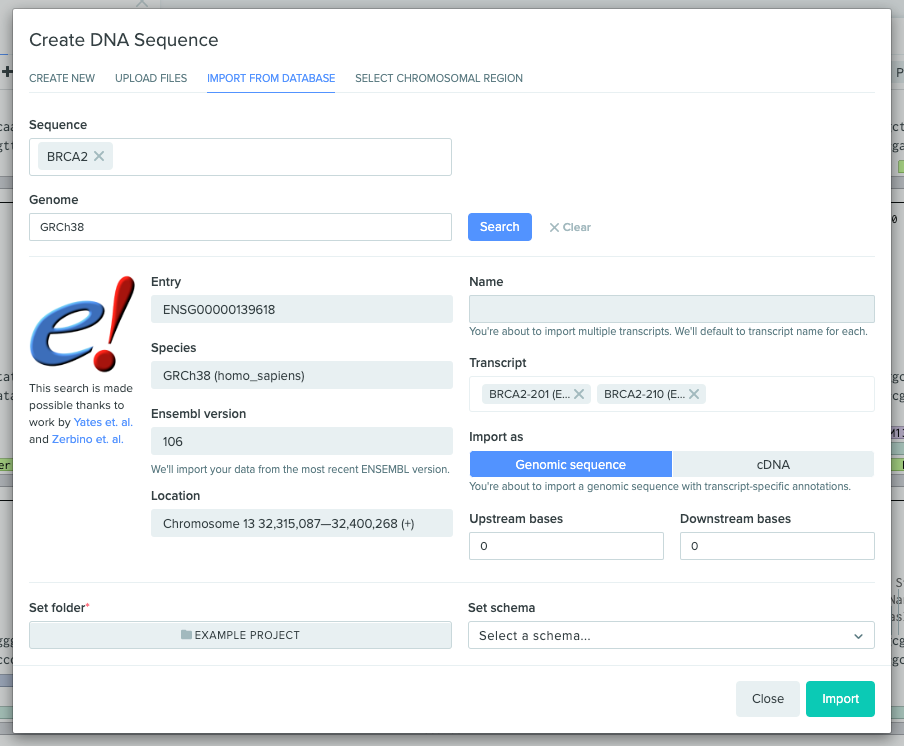Open the Set schema dropdown

point(660,635)
